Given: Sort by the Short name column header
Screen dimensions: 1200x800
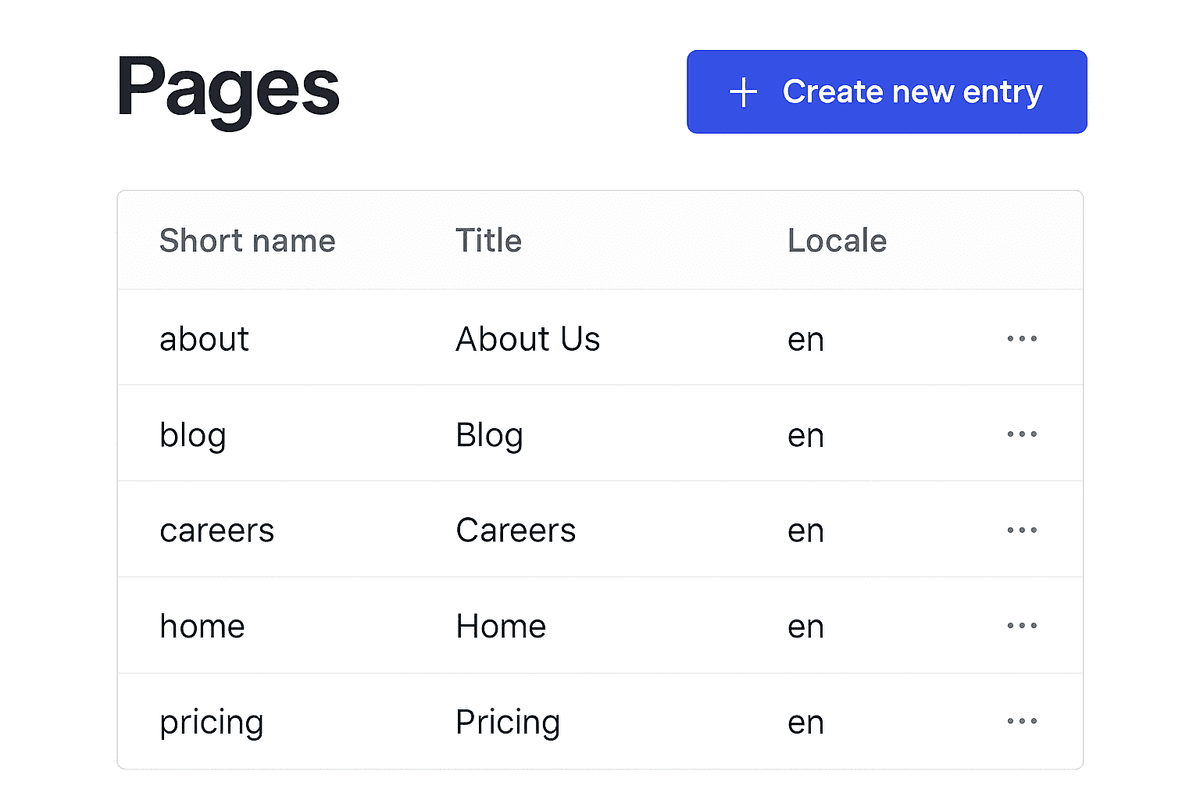Looking at the screenshot, I should pos(247,241).
